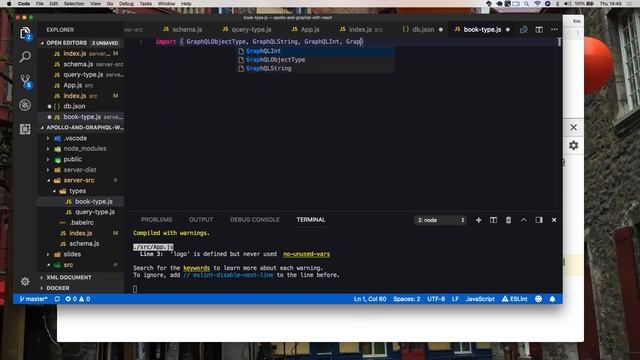Open the Tasks menu

[145, 3]
